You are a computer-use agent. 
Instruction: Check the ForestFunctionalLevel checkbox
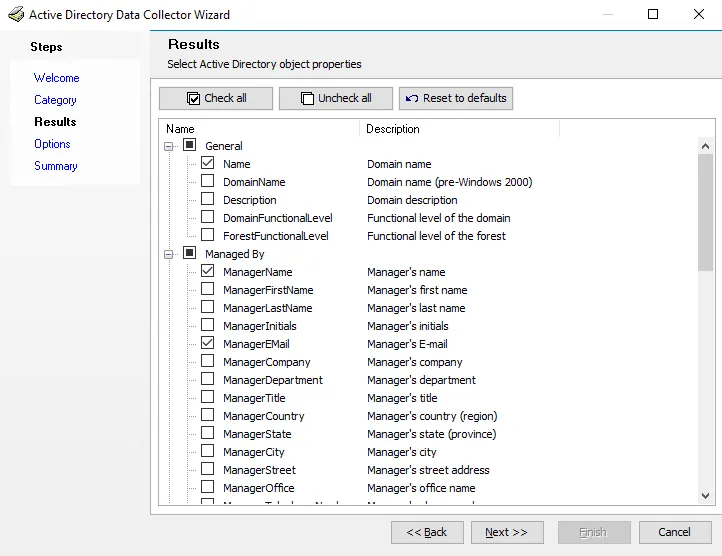(208, 234)
